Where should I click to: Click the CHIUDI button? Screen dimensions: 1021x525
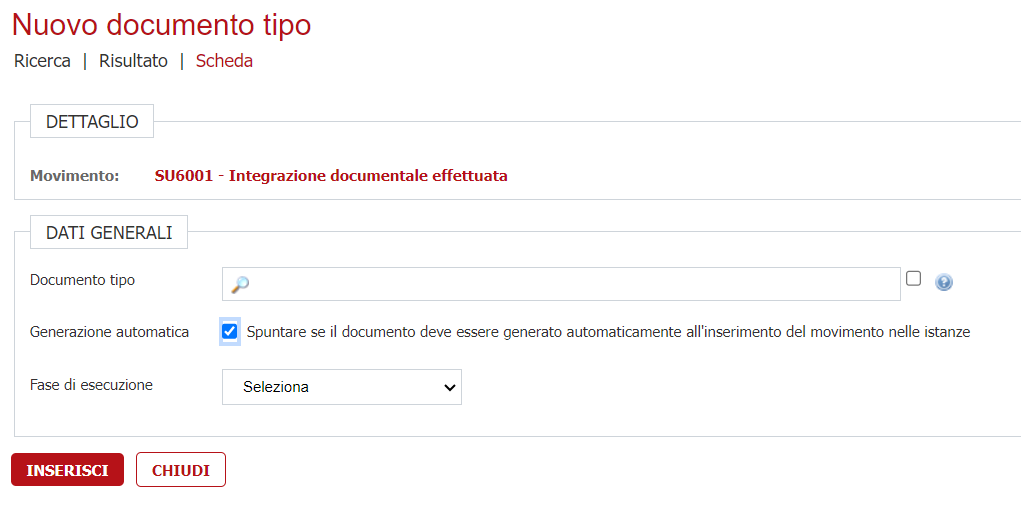point(181,470)
